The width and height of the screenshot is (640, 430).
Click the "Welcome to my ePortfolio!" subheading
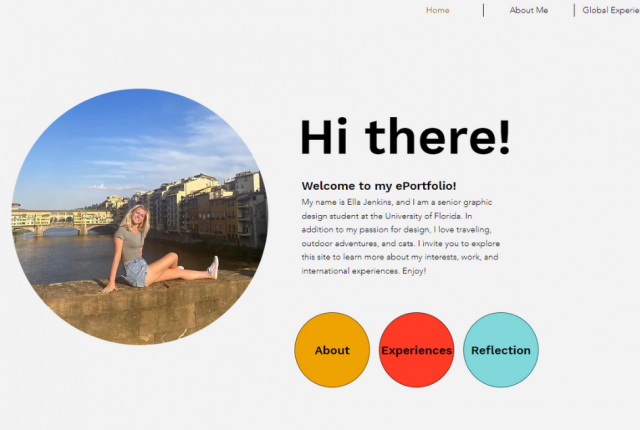(378, 186)
